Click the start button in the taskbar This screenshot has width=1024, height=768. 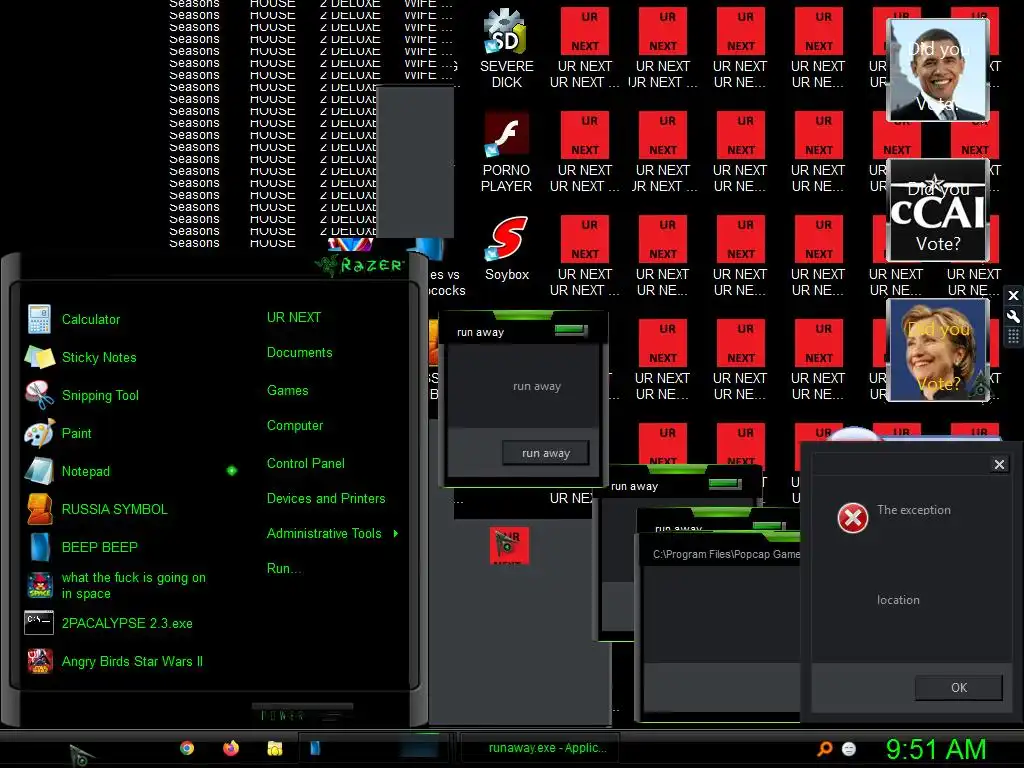tap(81, 755)
